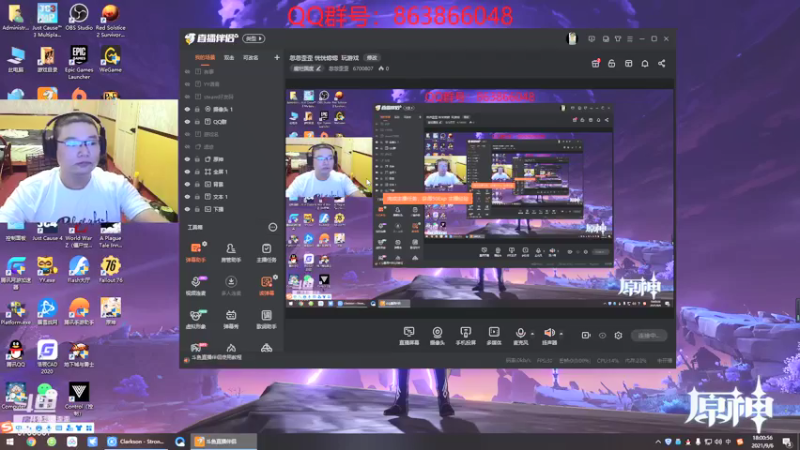Open Chrome from the taskbar
The height and width of the screenshot is (450, 800).
(x=31, y=442)
